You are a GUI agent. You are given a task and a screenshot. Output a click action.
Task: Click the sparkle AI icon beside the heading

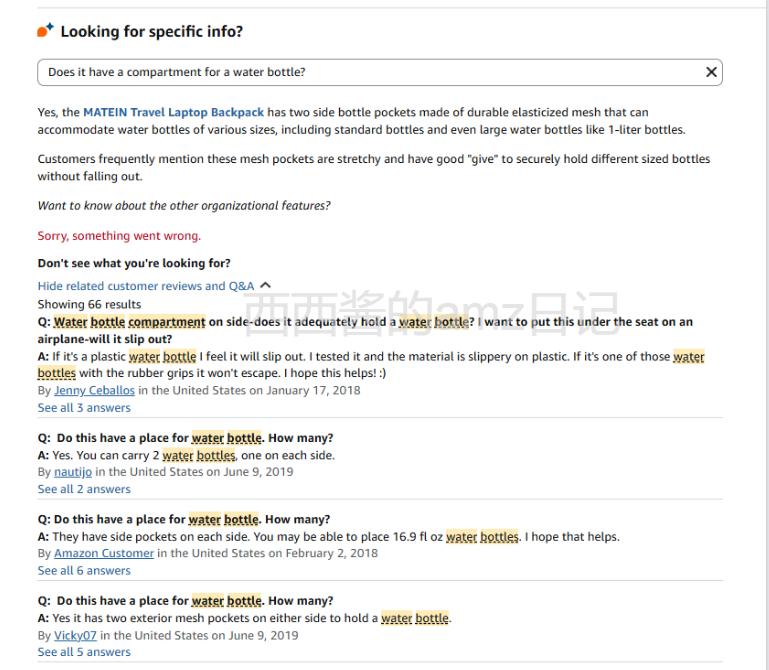[x=45, y=31]
